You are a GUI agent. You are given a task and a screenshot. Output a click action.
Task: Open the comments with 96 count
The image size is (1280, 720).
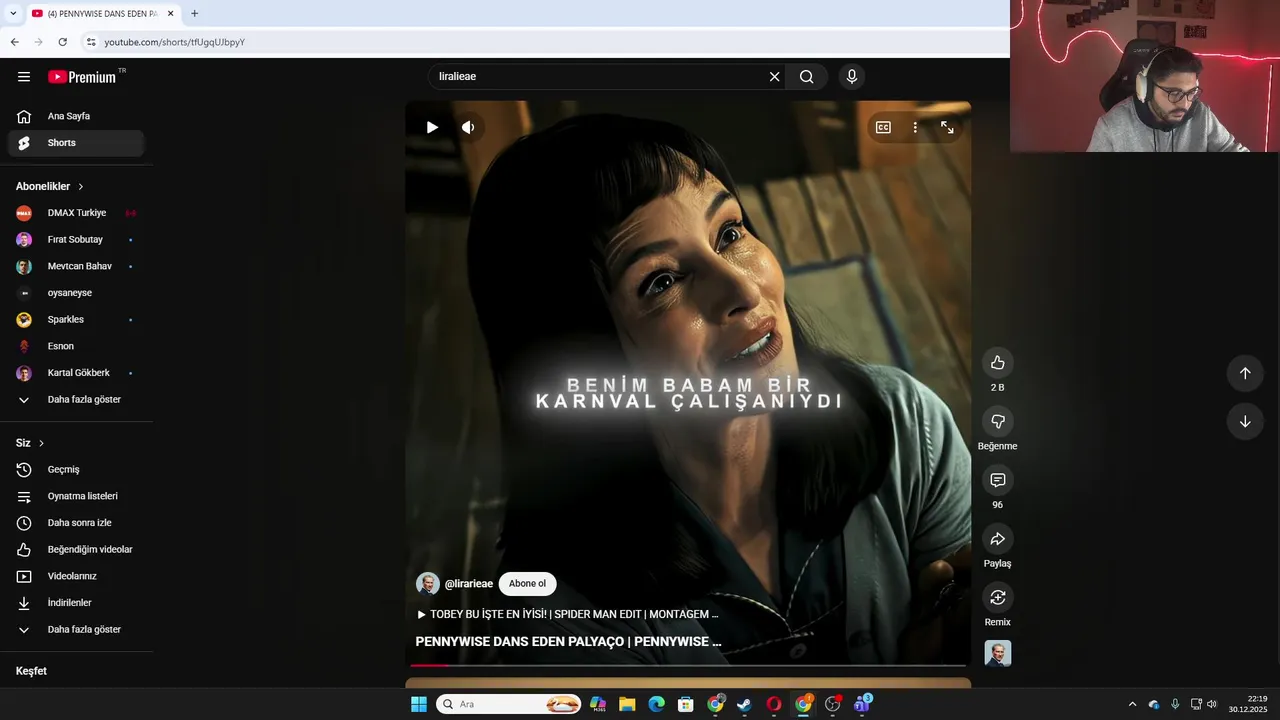coord(997,480)
